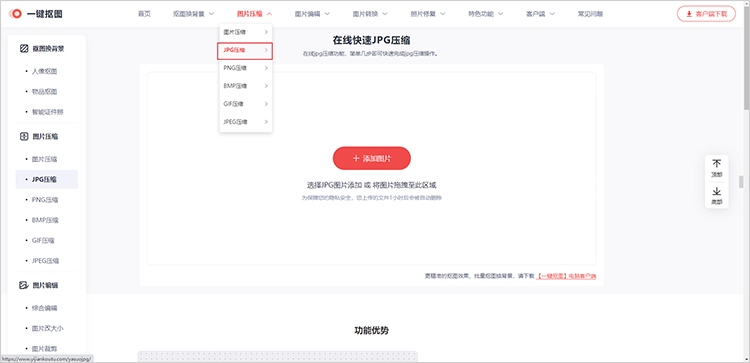Click the 图片压缩 sidebar section icon
This screenshot has width=750, height=363.
click(x=24, y=136)
